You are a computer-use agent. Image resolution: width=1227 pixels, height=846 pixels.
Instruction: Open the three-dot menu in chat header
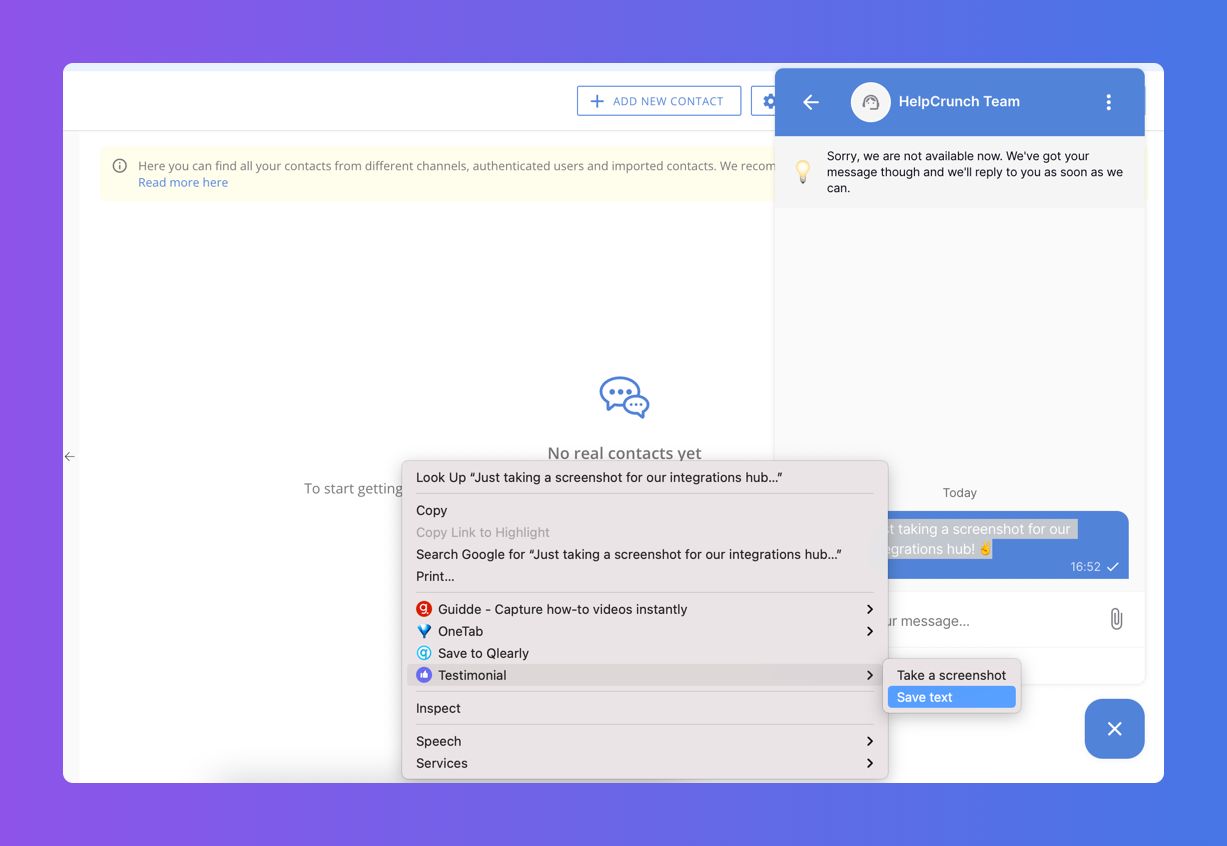[1108, 102]
